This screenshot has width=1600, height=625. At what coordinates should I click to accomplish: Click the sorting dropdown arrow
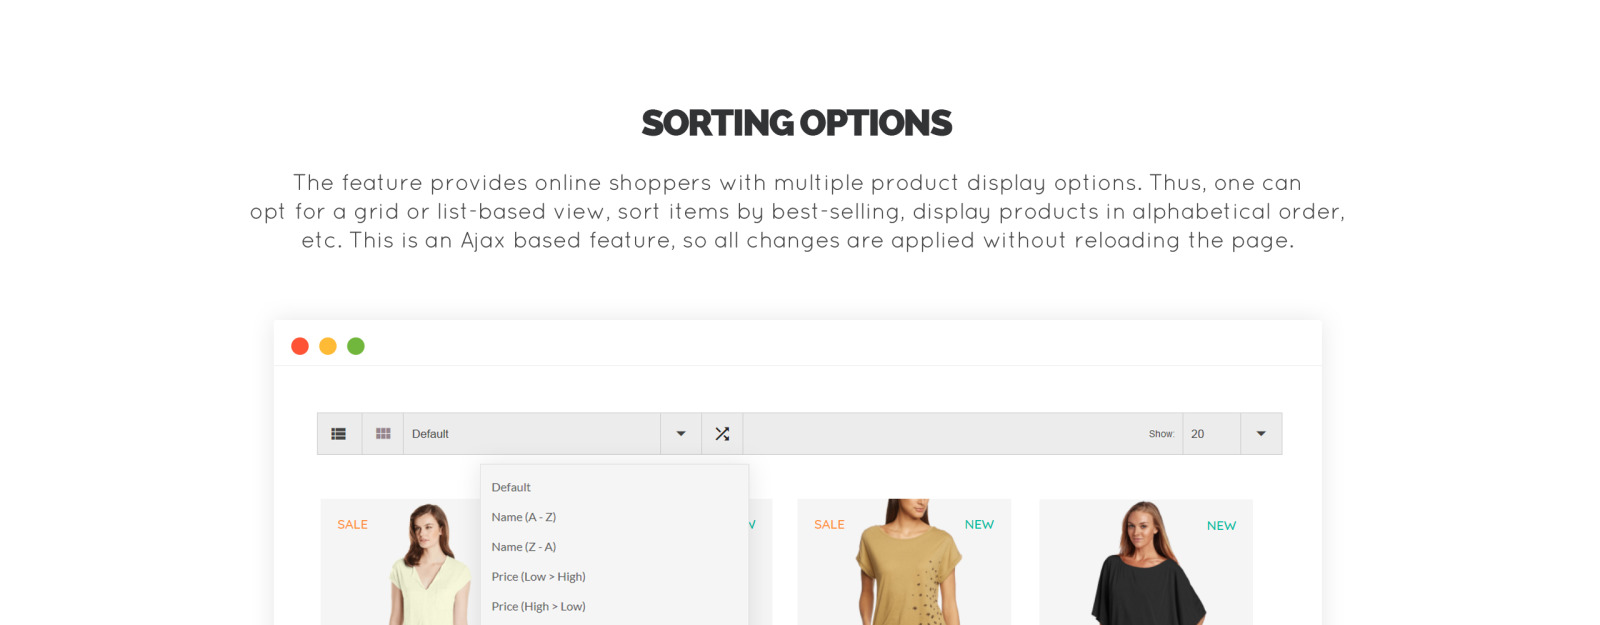681,433
